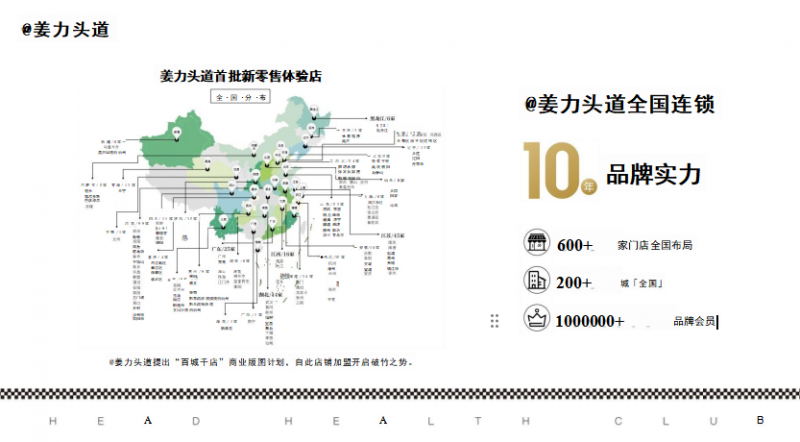Image resolution: width=800 pixels, height=442 pixels.
Task: Click the 品牌实力 heading text
Action: click(x=653, y=174)
